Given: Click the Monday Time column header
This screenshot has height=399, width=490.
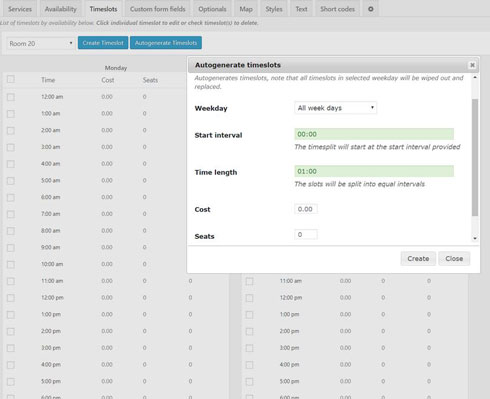Looking at the screenshot, I should 48,80.
